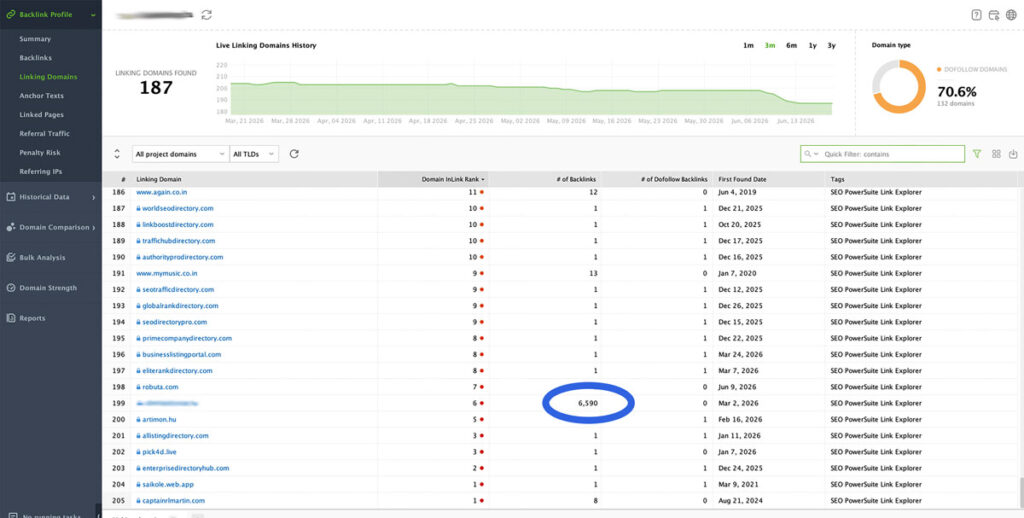Image resolution: width=1024 pixels, height=518 pixels.
Task: Click the vertical scrollbar thumb of the table
Action: (1020, 491)
